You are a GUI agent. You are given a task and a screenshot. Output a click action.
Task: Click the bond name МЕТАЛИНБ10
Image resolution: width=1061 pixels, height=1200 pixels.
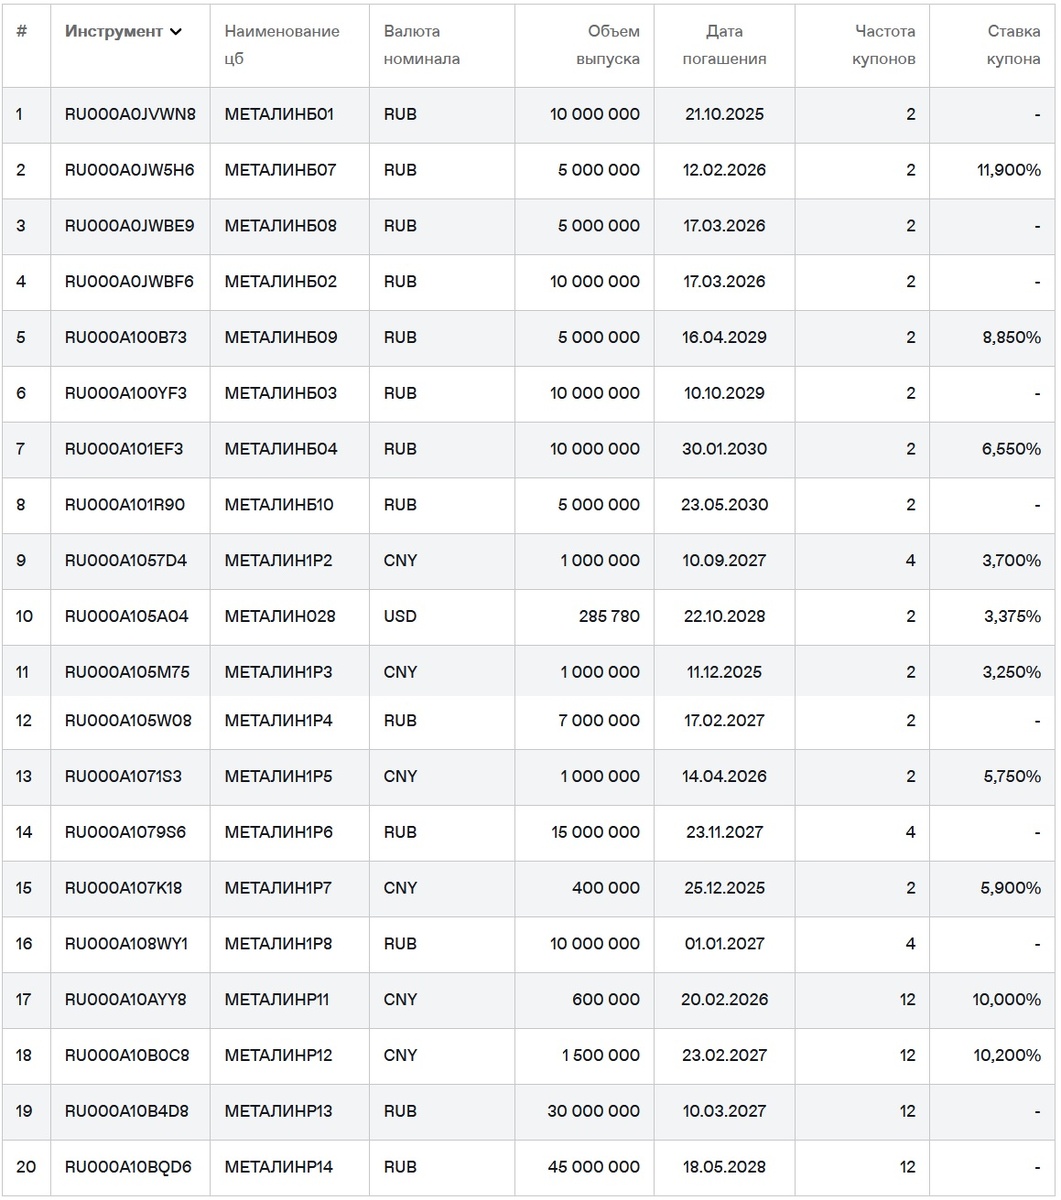click(x=279, y=507)
